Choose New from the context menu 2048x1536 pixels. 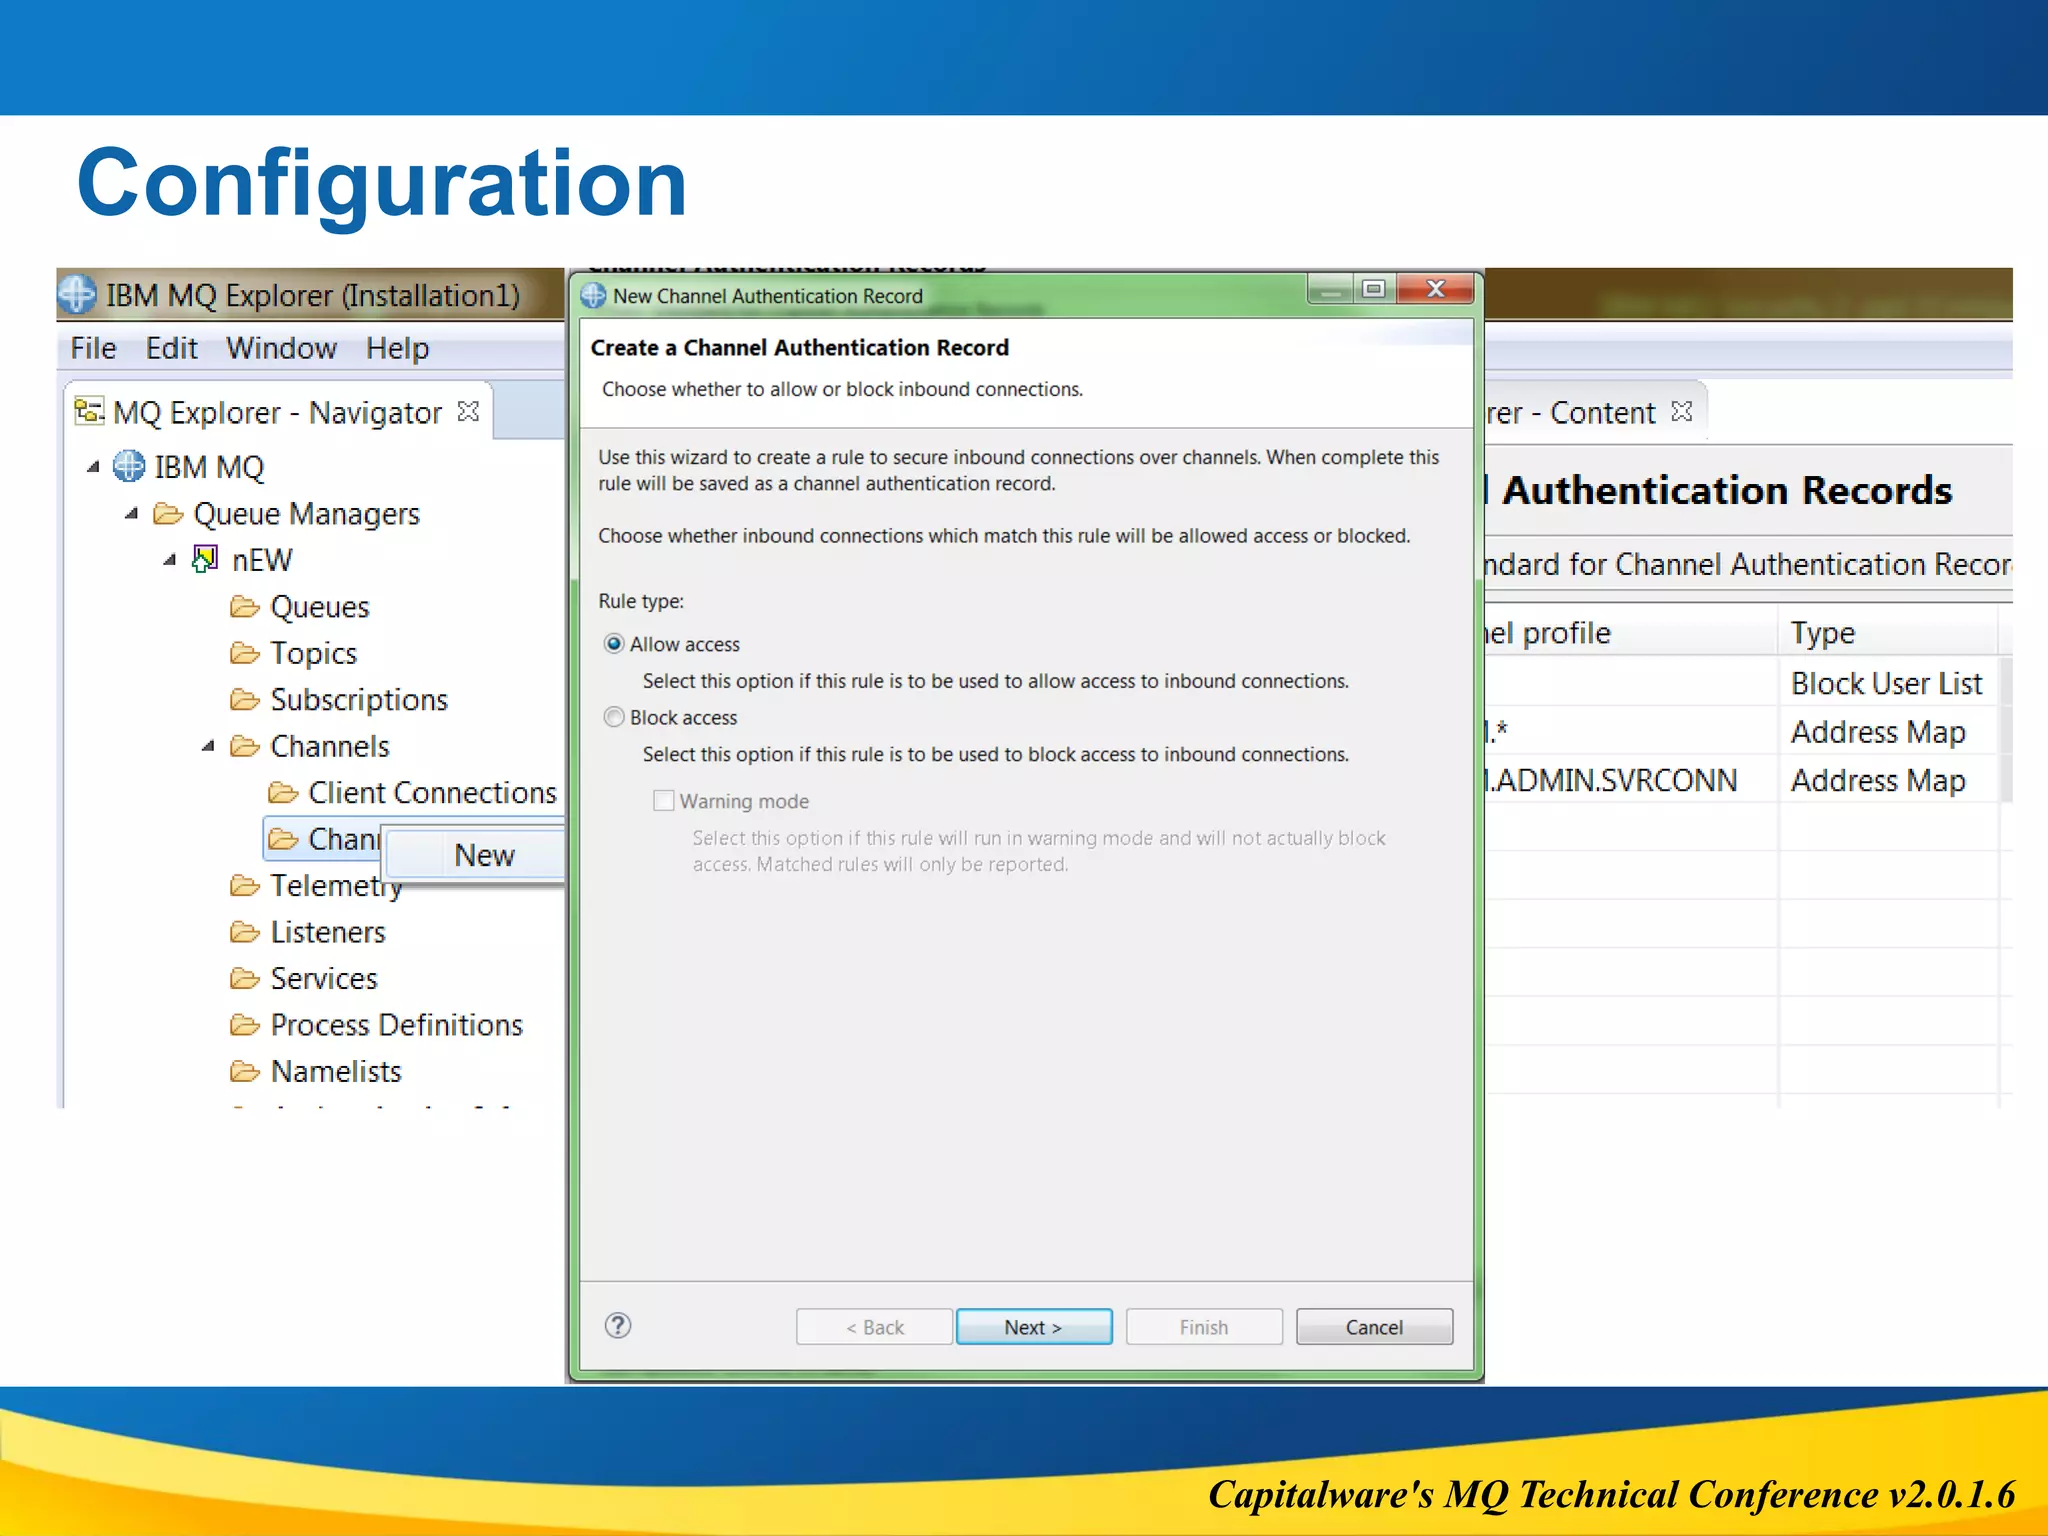tap(484, 855)
